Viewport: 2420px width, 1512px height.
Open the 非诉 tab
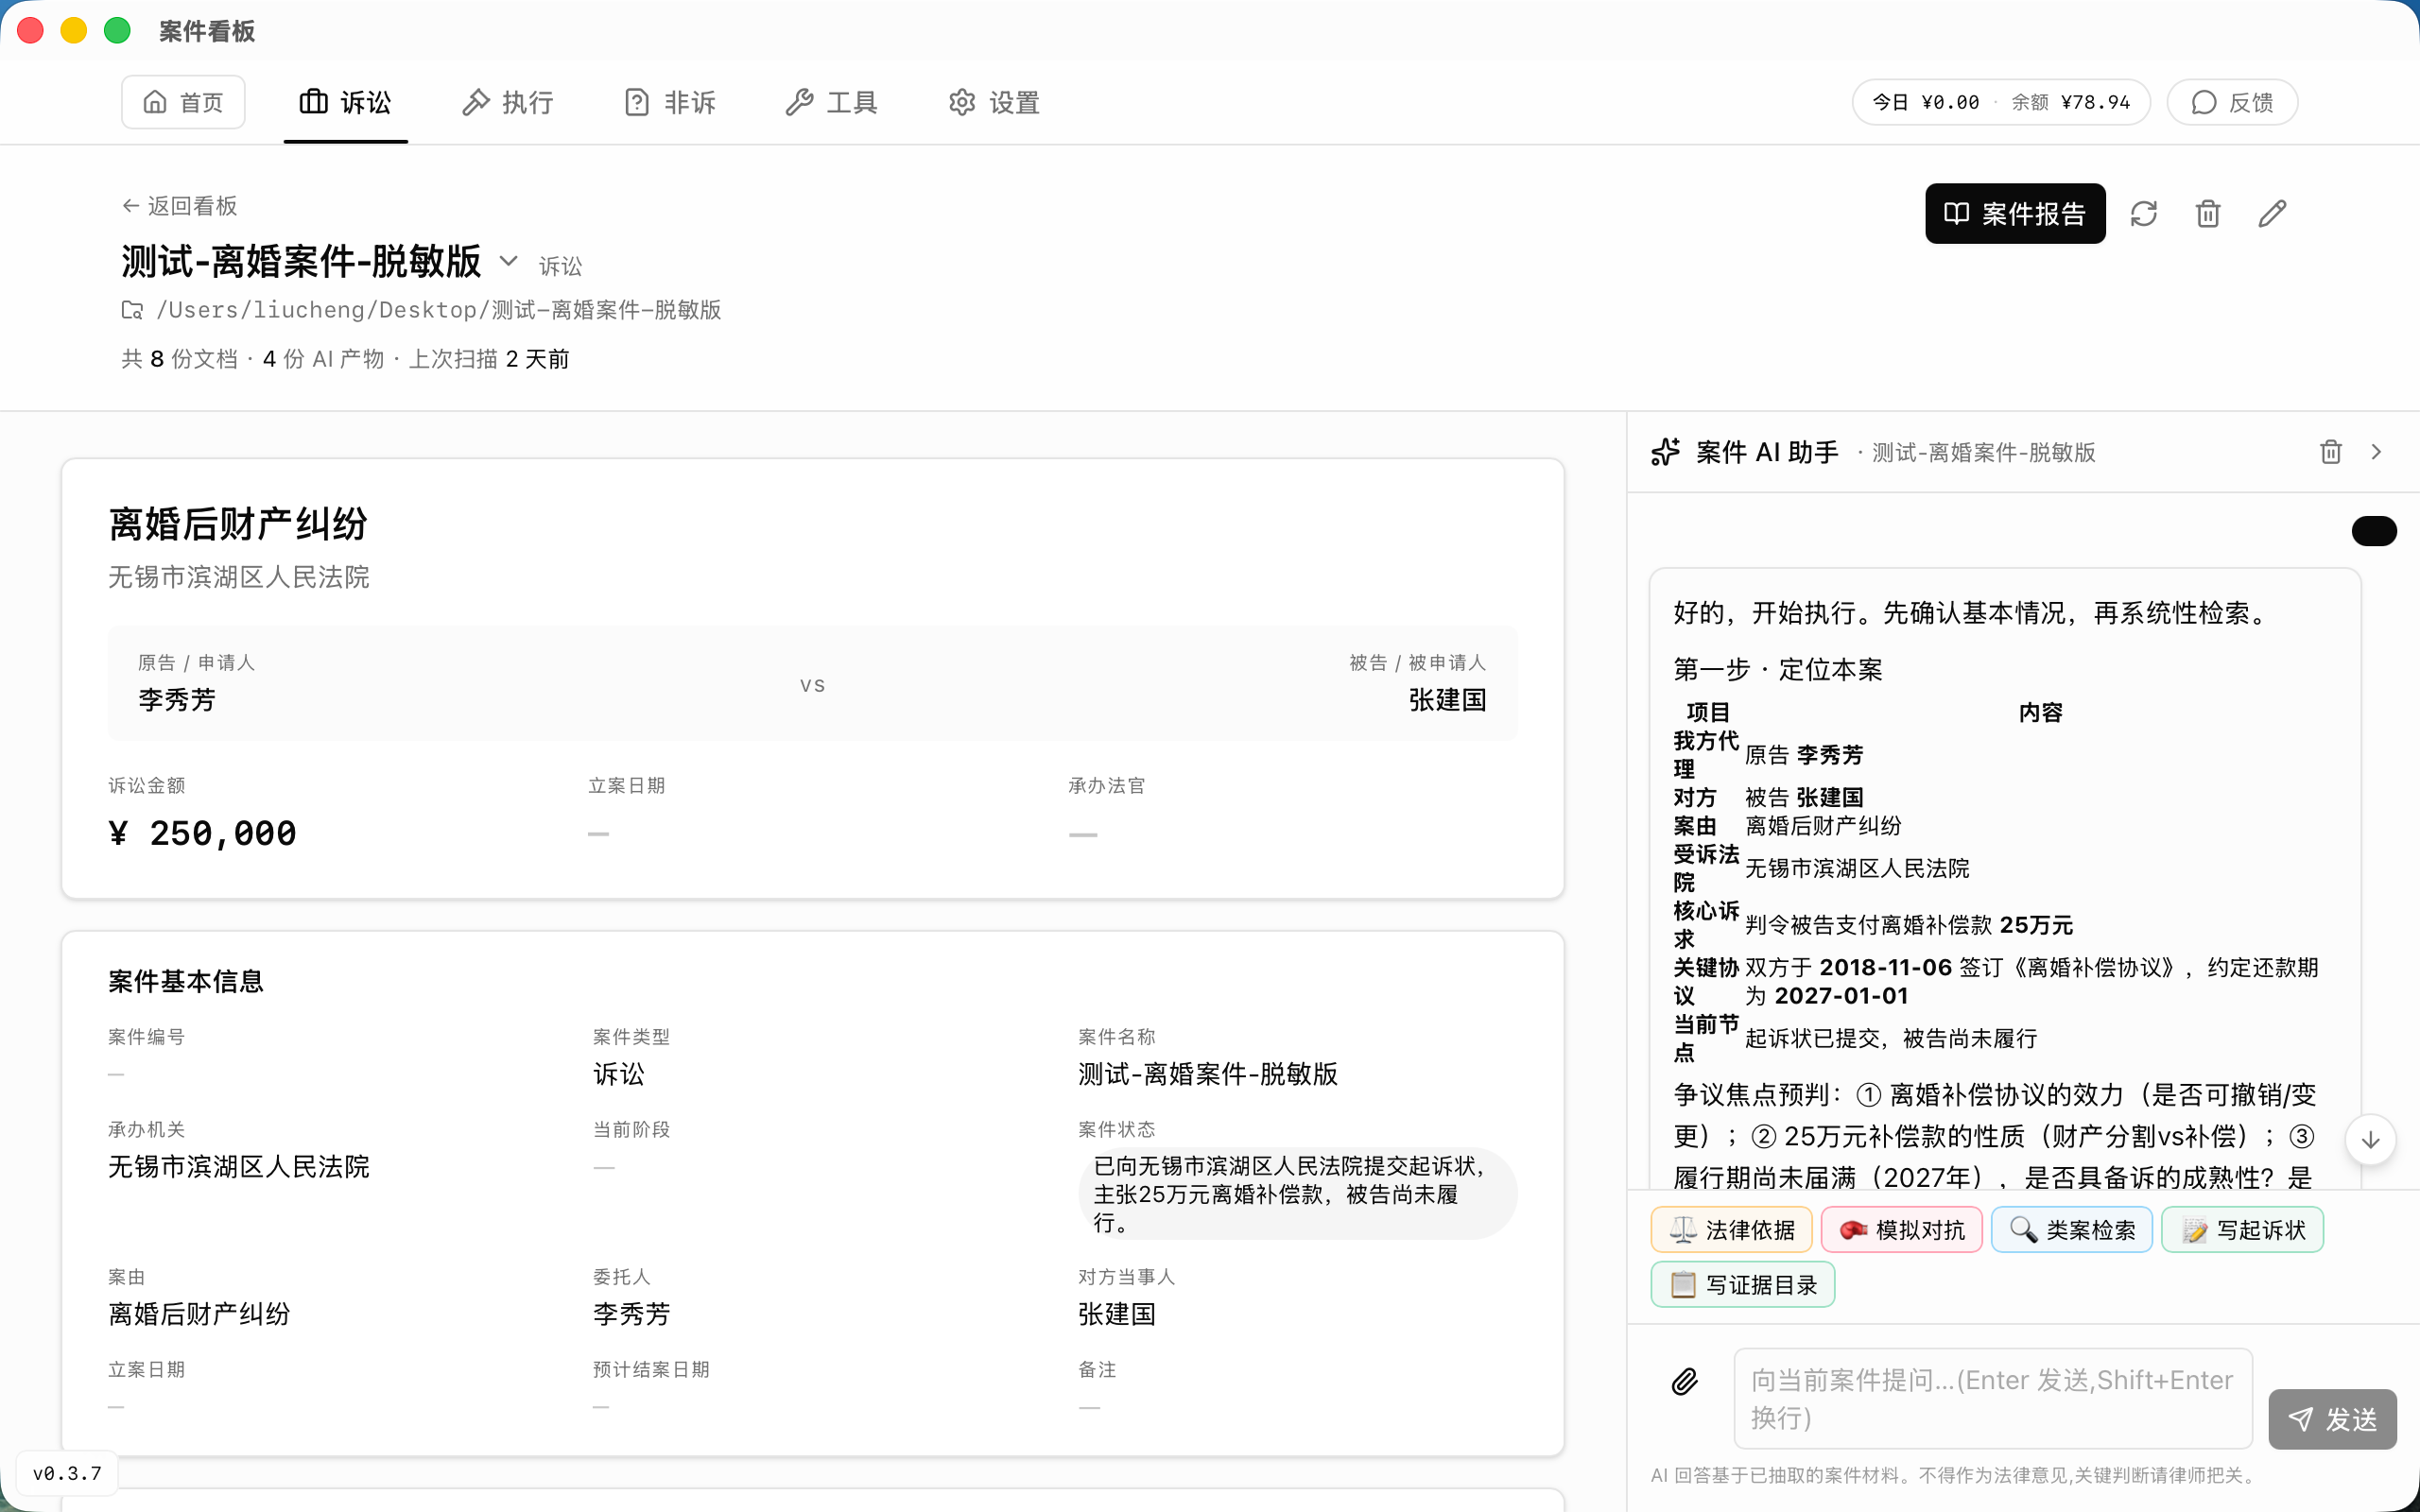(x=669, y=102)
